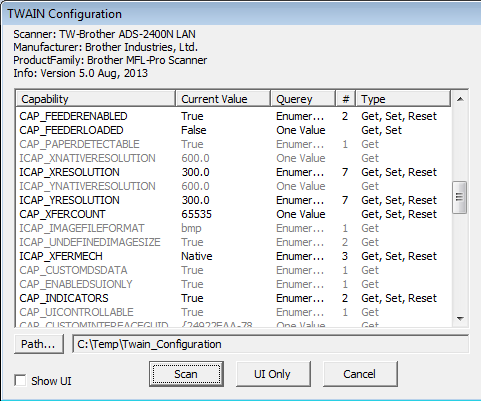Click Get, Set type of CAP_FEEDERLOADED
481x401 pixels.
pos(382,130)
